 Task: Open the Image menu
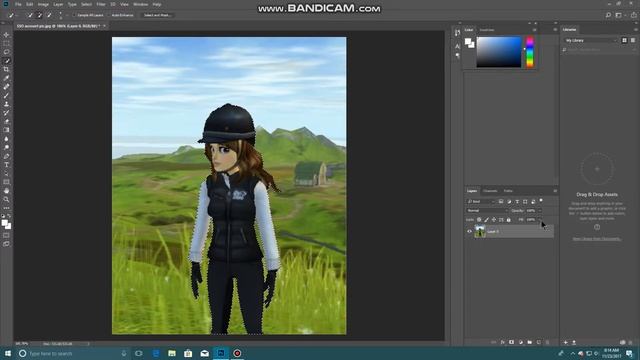(x=43, y=4)
